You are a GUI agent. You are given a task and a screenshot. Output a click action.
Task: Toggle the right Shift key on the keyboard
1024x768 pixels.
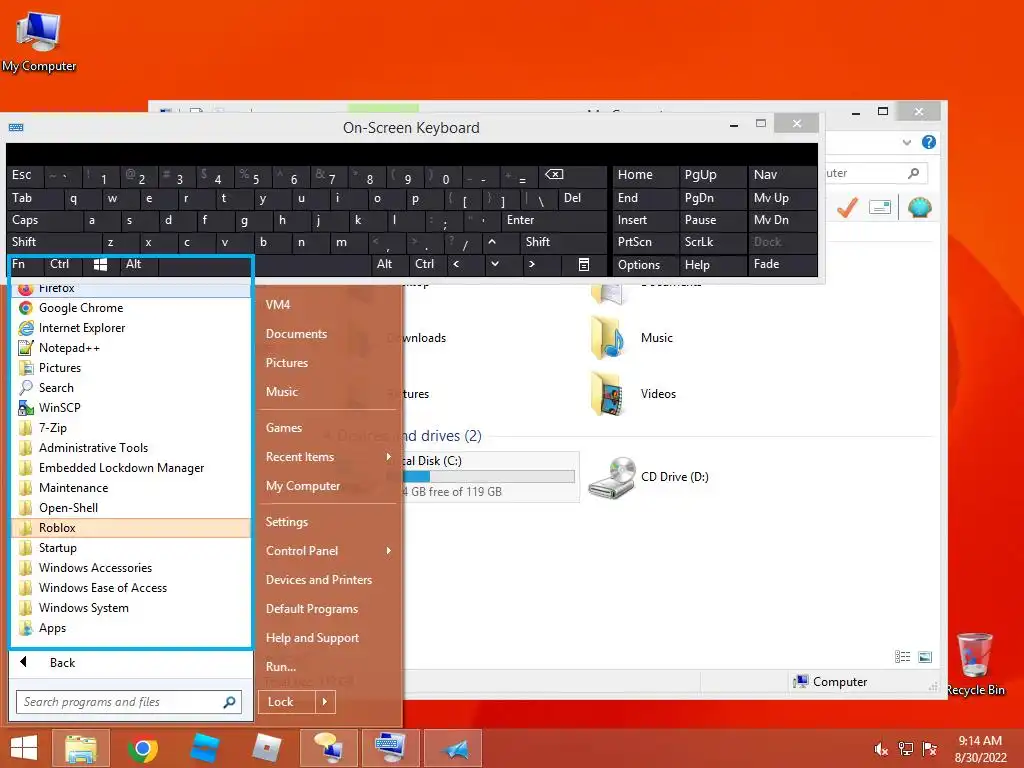[x=563, y=242]
